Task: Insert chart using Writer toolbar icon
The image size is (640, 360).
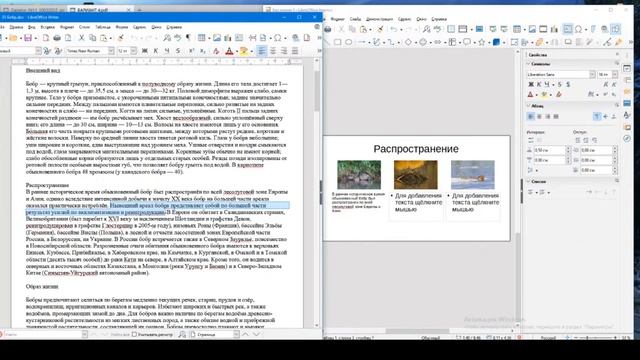Action: pyautogui.click(x=228, y=38)
